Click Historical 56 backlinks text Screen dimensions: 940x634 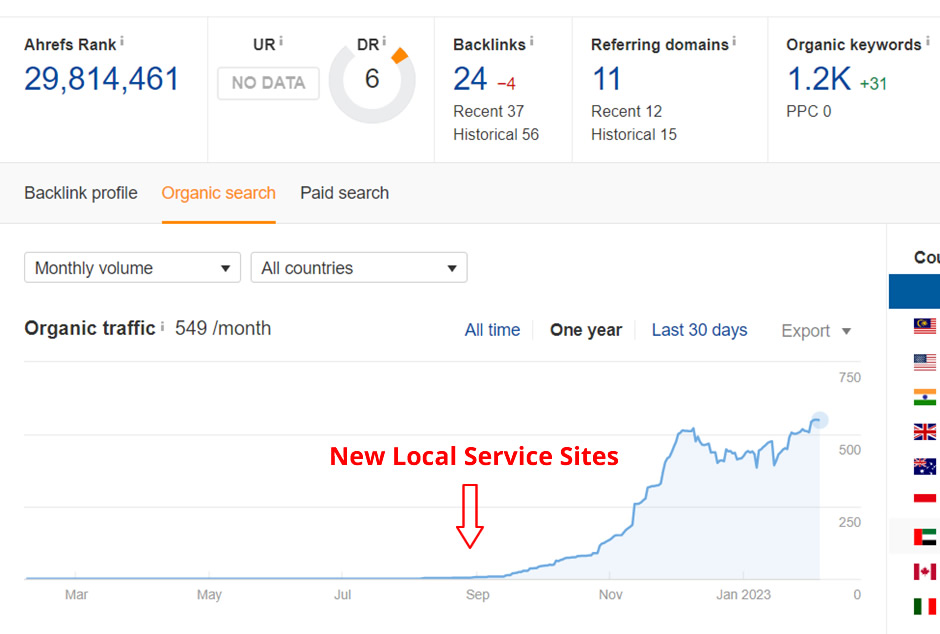point(496,134)
